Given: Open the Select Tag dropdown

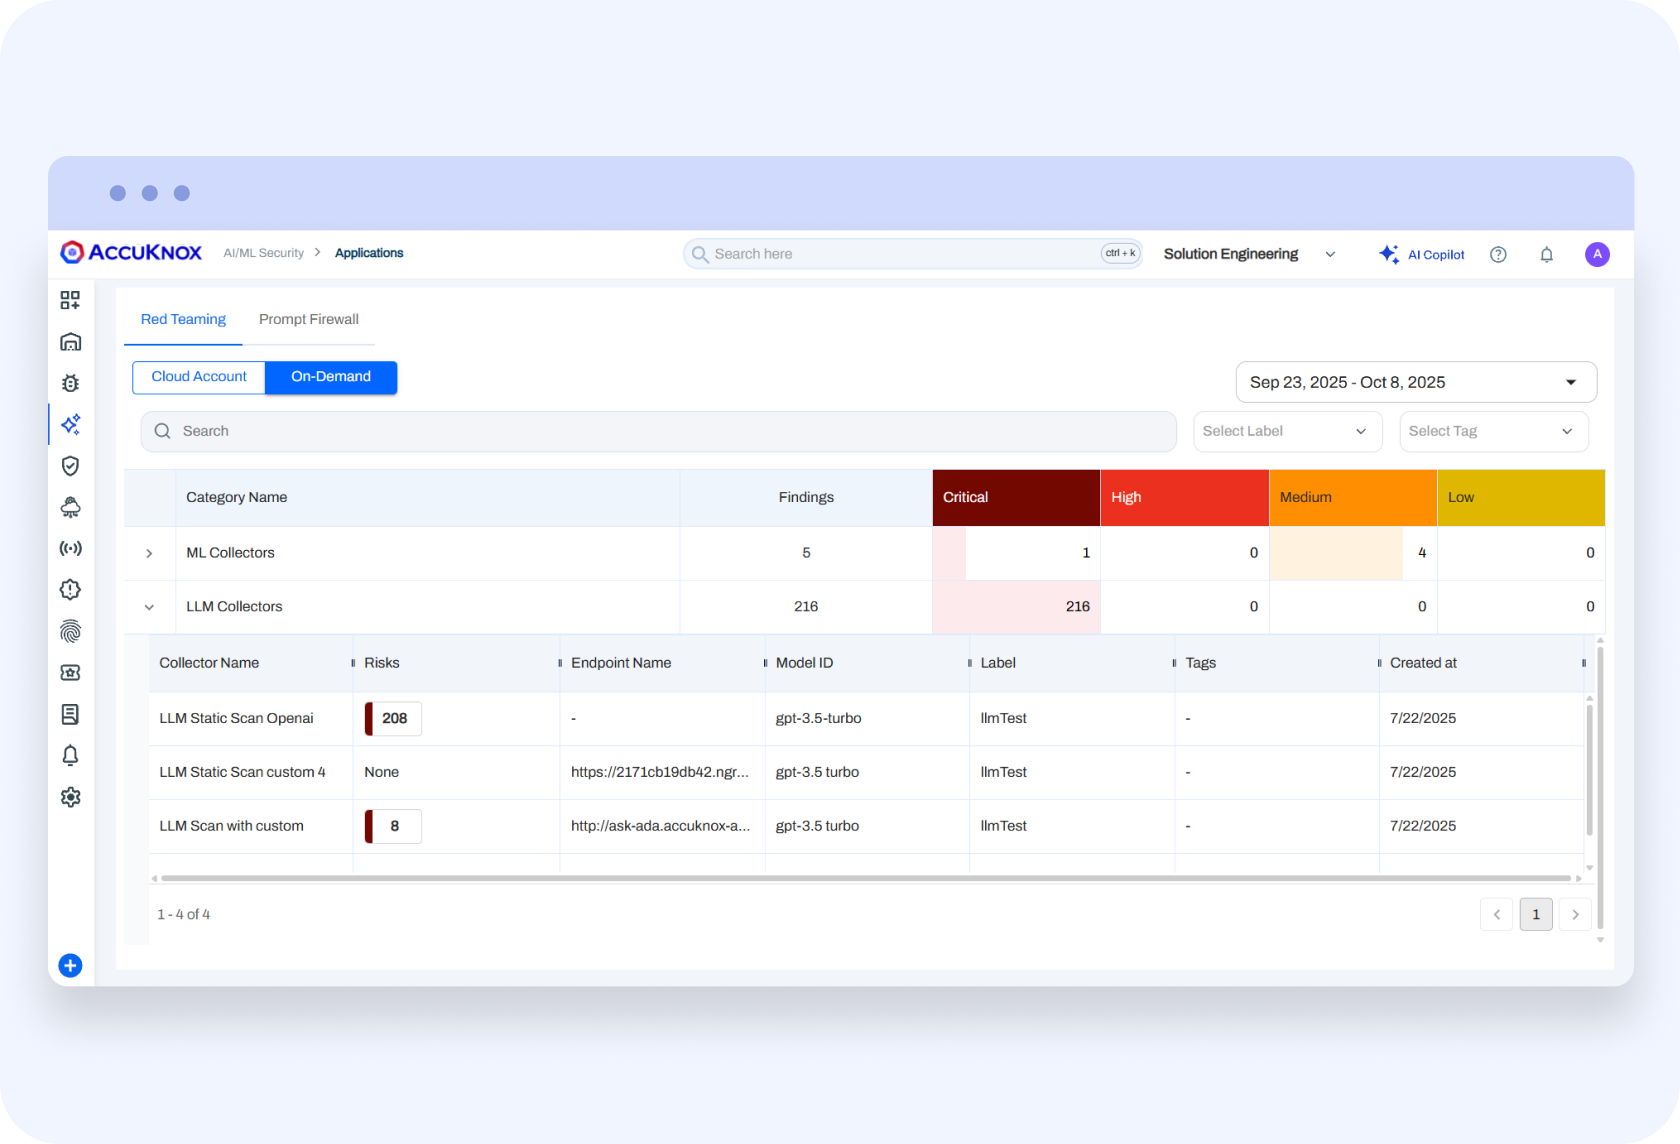Looking at the screenshot, I should click(x=1493, y=431).
